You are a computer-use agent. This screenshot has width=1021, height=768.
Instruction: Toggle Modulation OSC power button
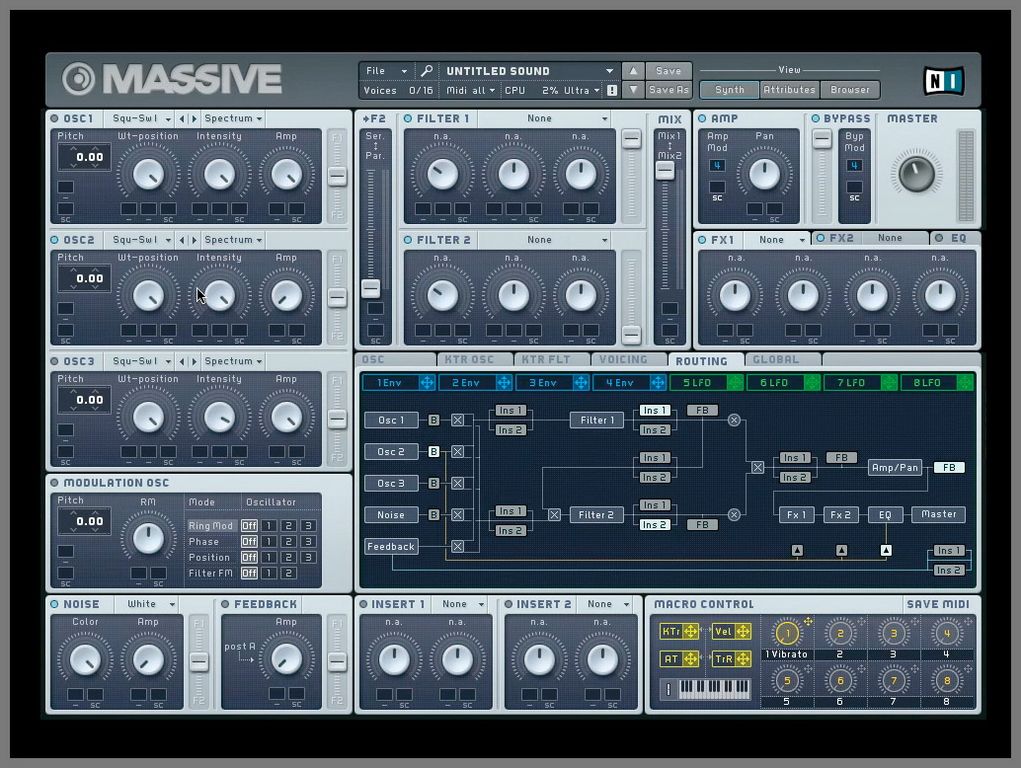[54, 483]
